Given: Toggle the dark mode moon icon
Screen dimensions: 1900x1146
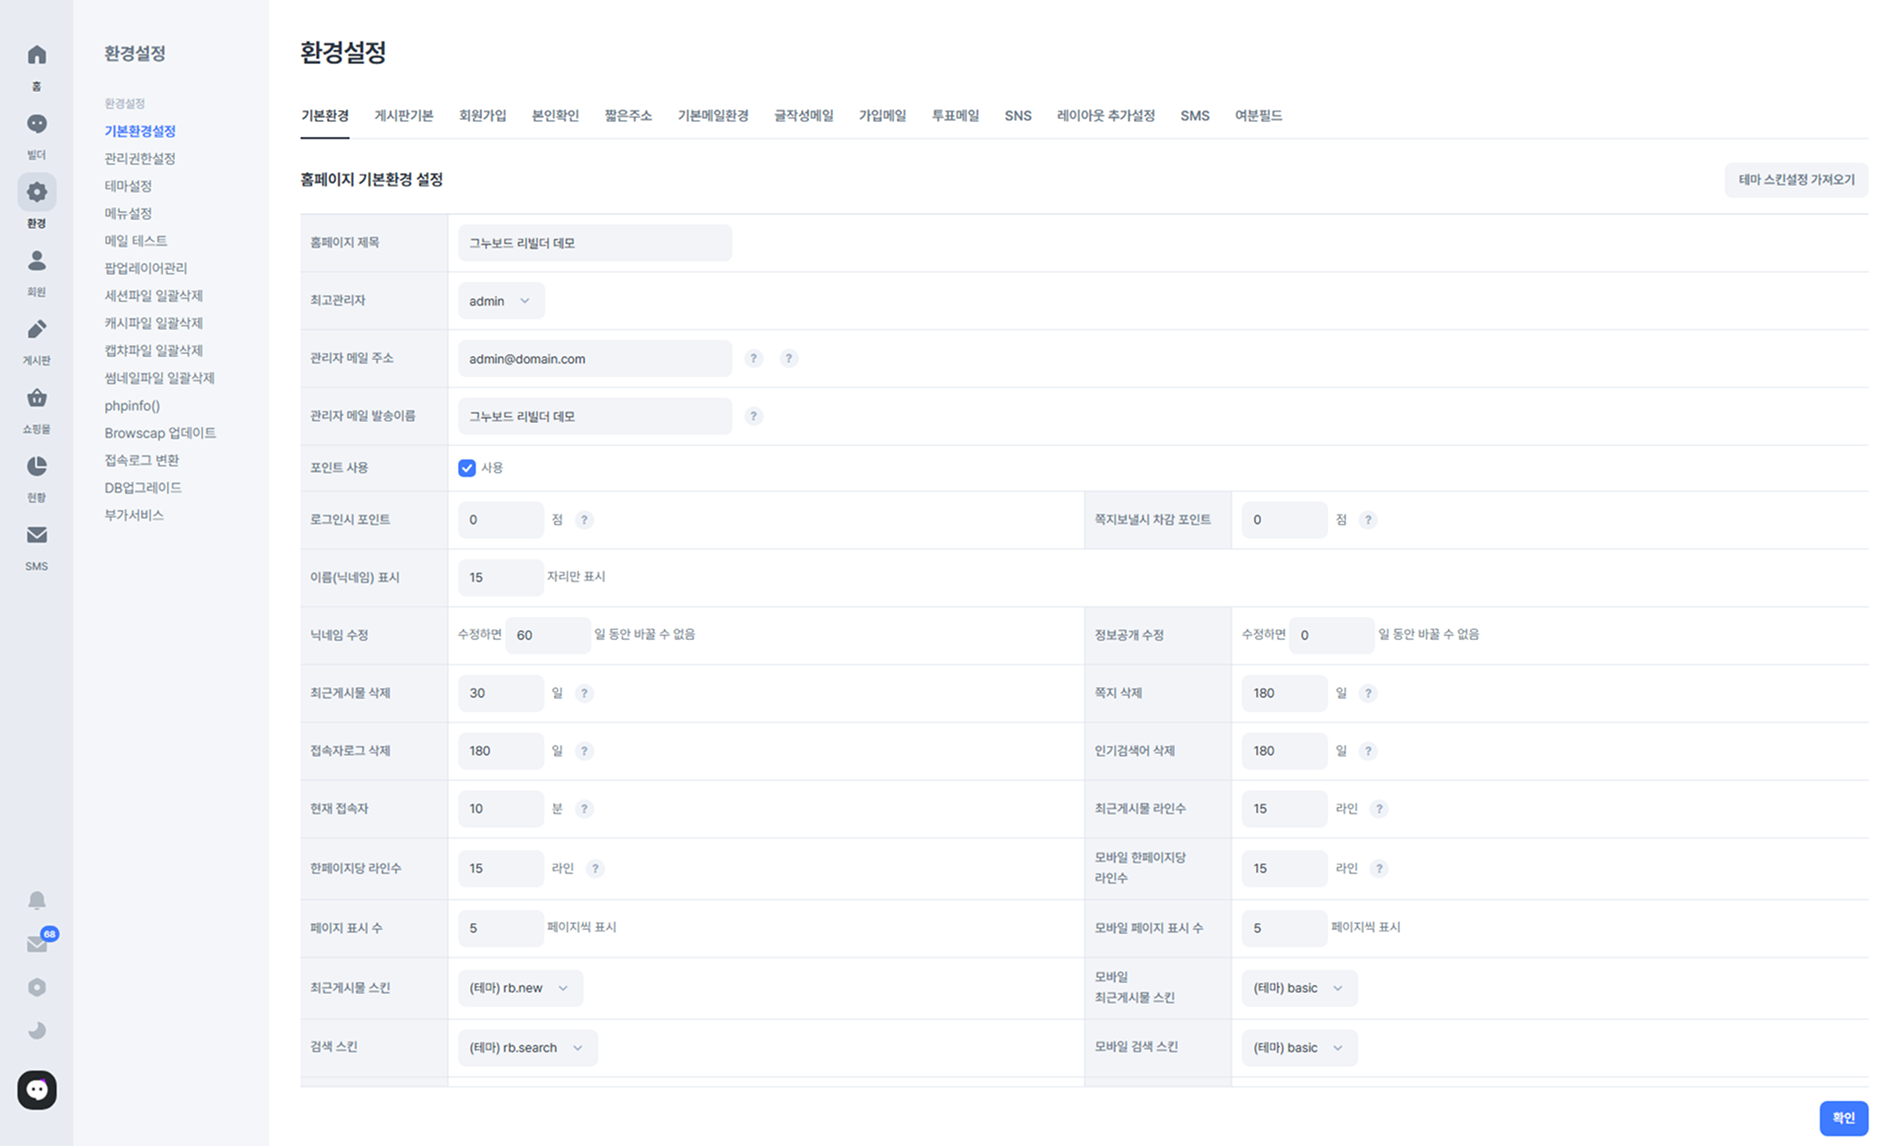Looking at the screenshot, I should click(x=36, y=1030).
